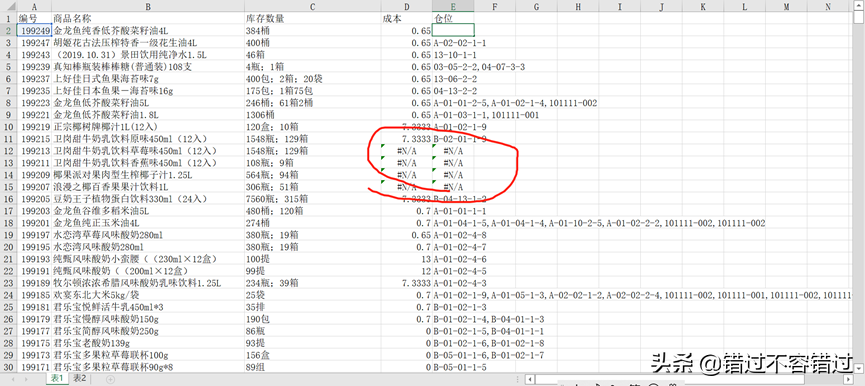
Task: Click cell with ID 199205
Action: pyautogui.click(x=34, y=199)
